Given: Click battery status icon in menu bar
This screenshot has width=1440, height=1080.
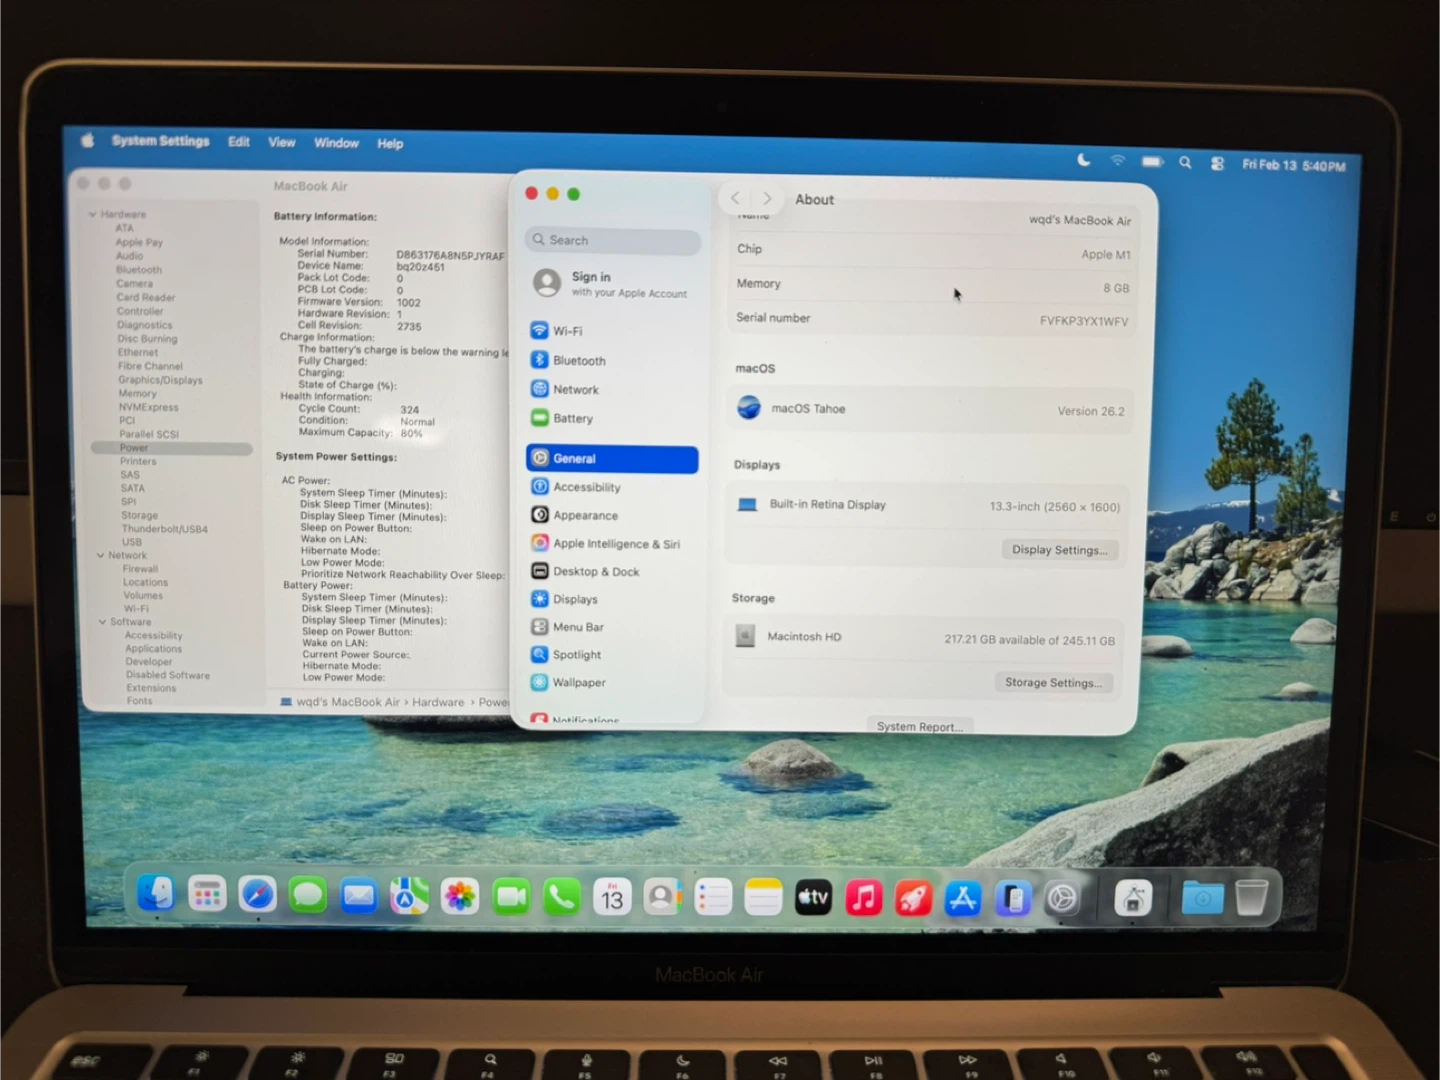Looking at the screenshot, I should point(1152,161).
